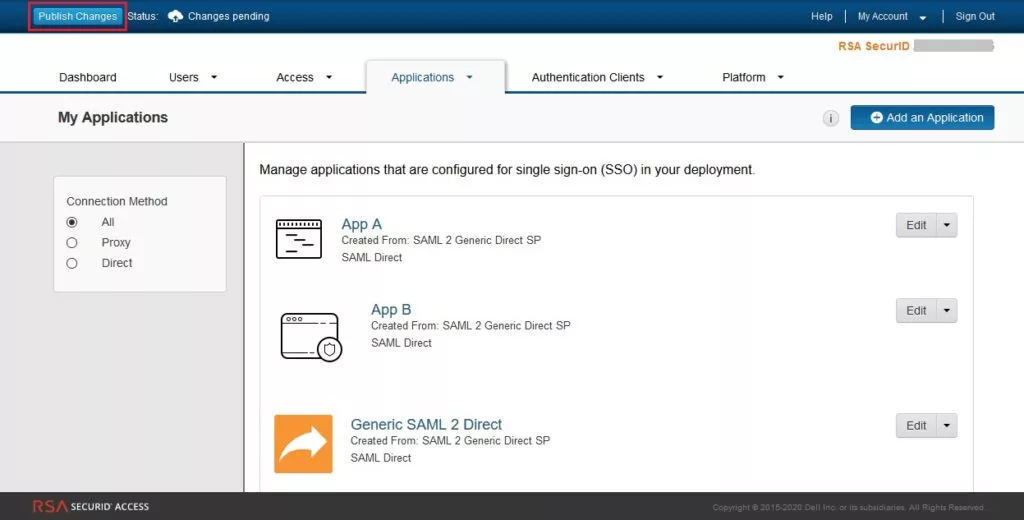
Task: Open the Generic SAML 2 Direct title link
Action: coord(426,425)
